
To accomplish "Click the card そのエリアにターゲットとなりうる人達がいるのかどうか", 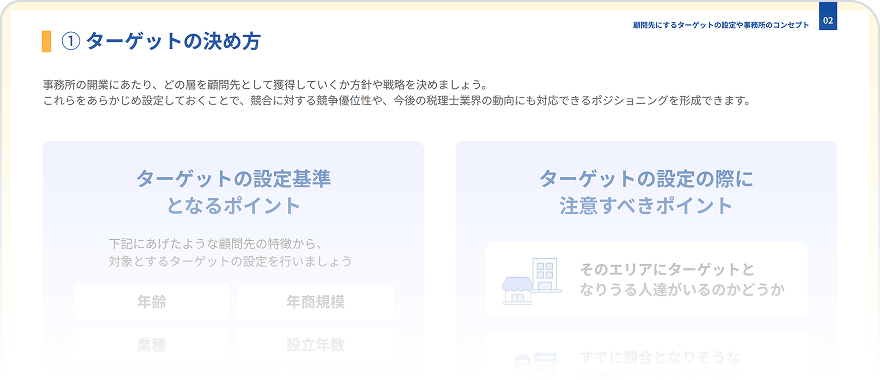I will 646,281.
